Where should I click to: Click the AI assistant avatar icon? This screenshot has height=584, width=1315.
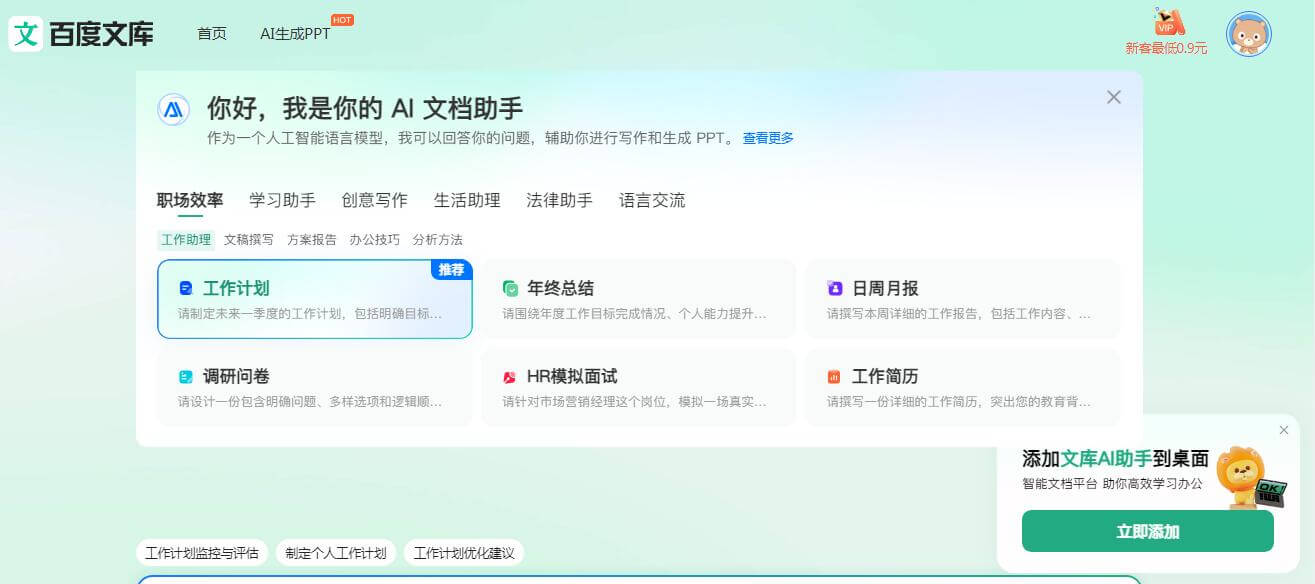(173, 110)
